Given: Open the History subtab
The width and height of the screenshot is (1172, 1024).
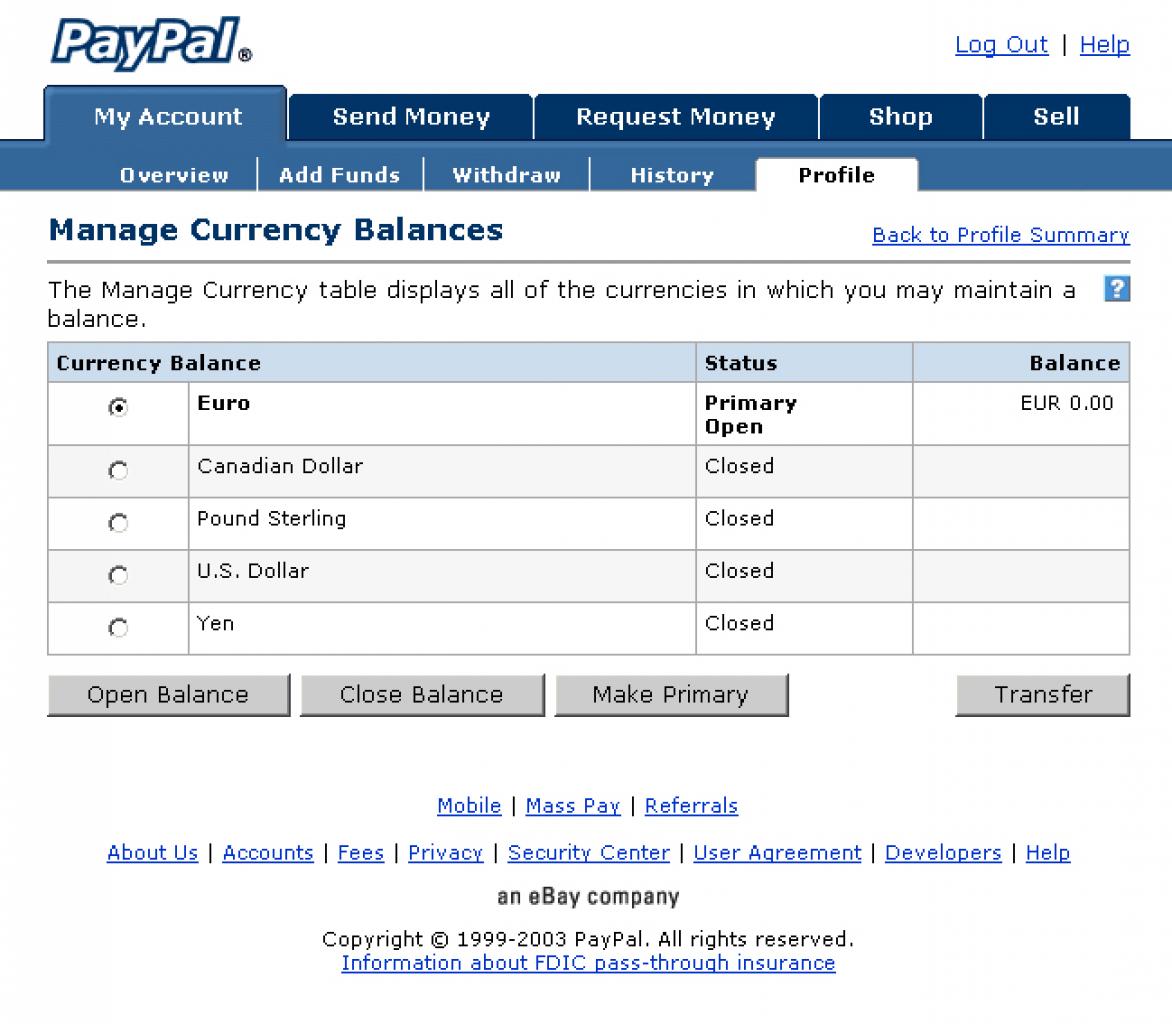Looking at the screenshot, I should point(672,175).
